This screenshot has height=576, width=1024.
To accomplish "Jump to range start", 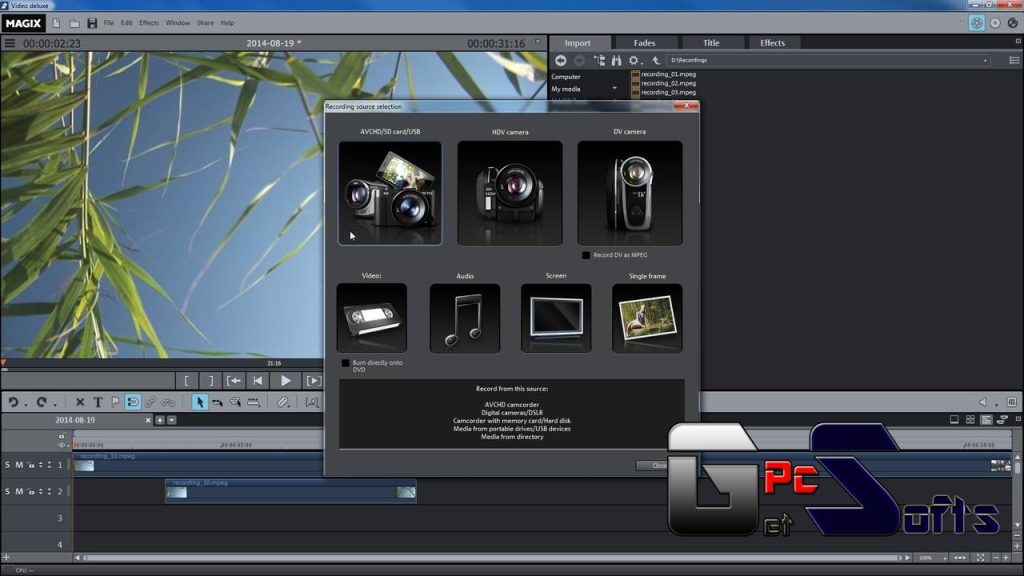I will [234, 381].
